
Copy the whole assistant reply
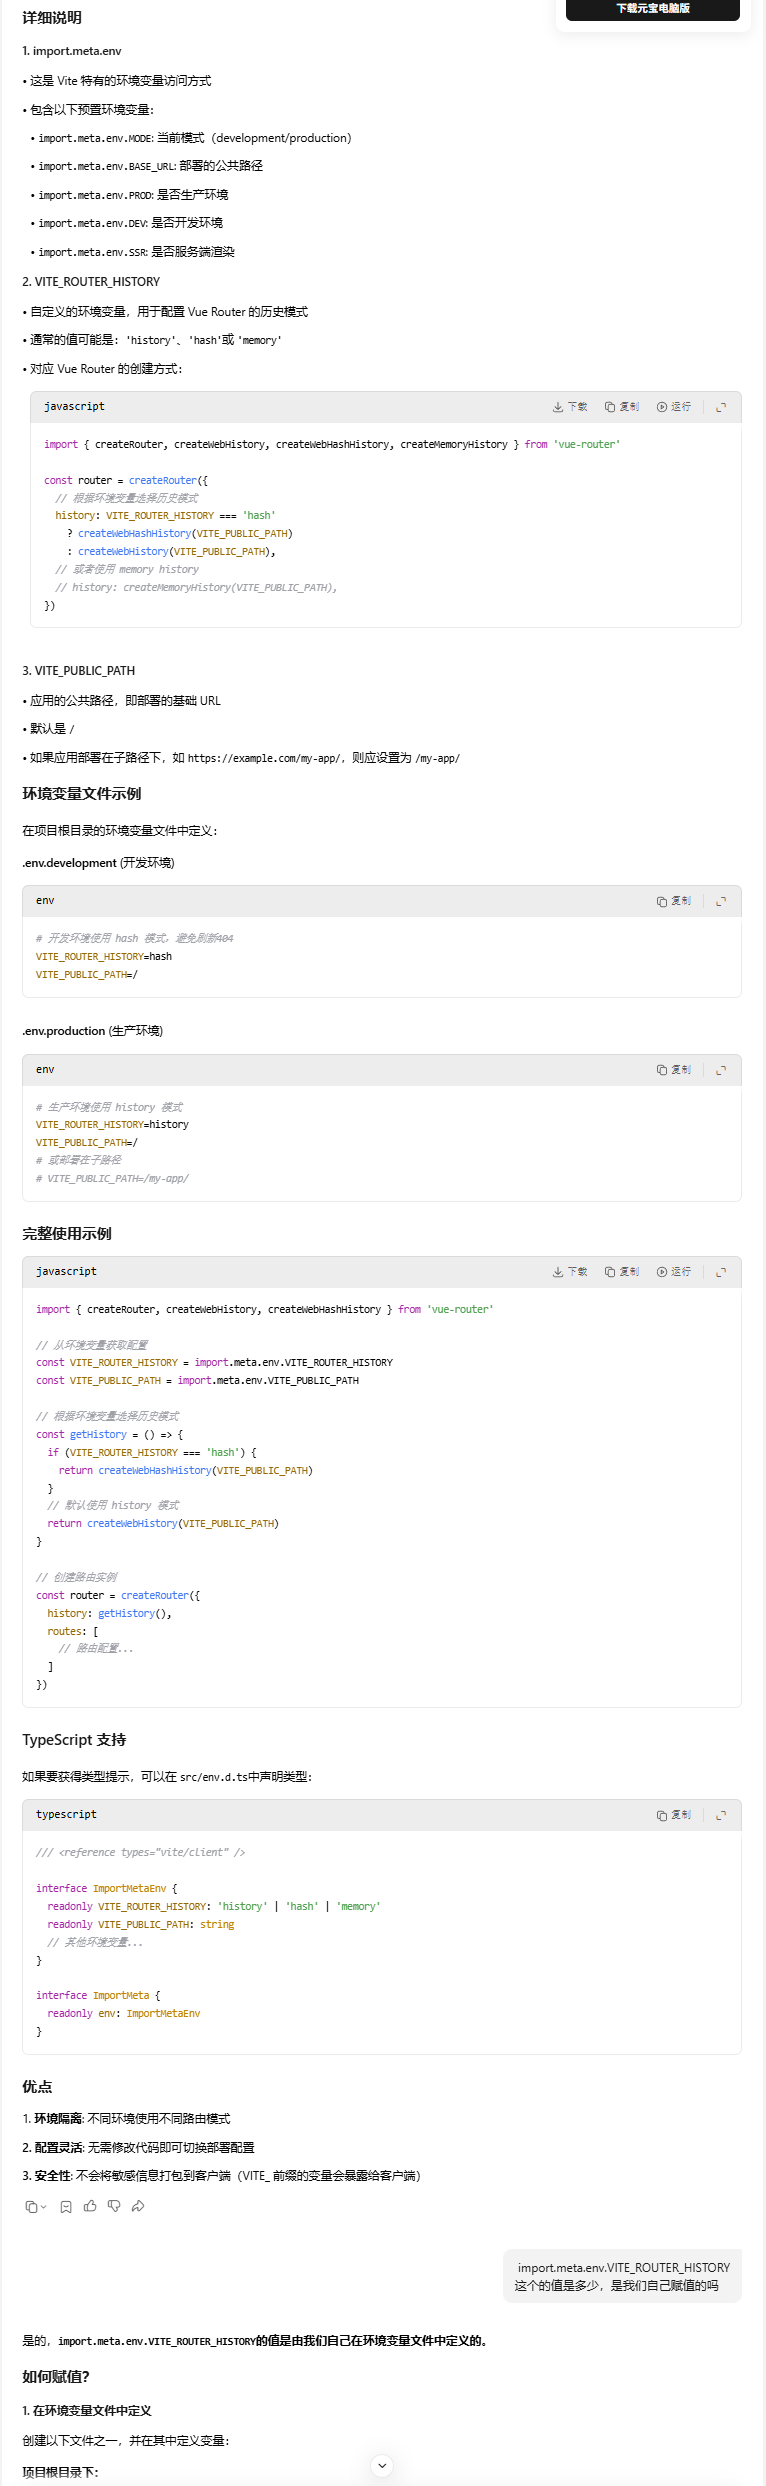[x=32, y=2207]
